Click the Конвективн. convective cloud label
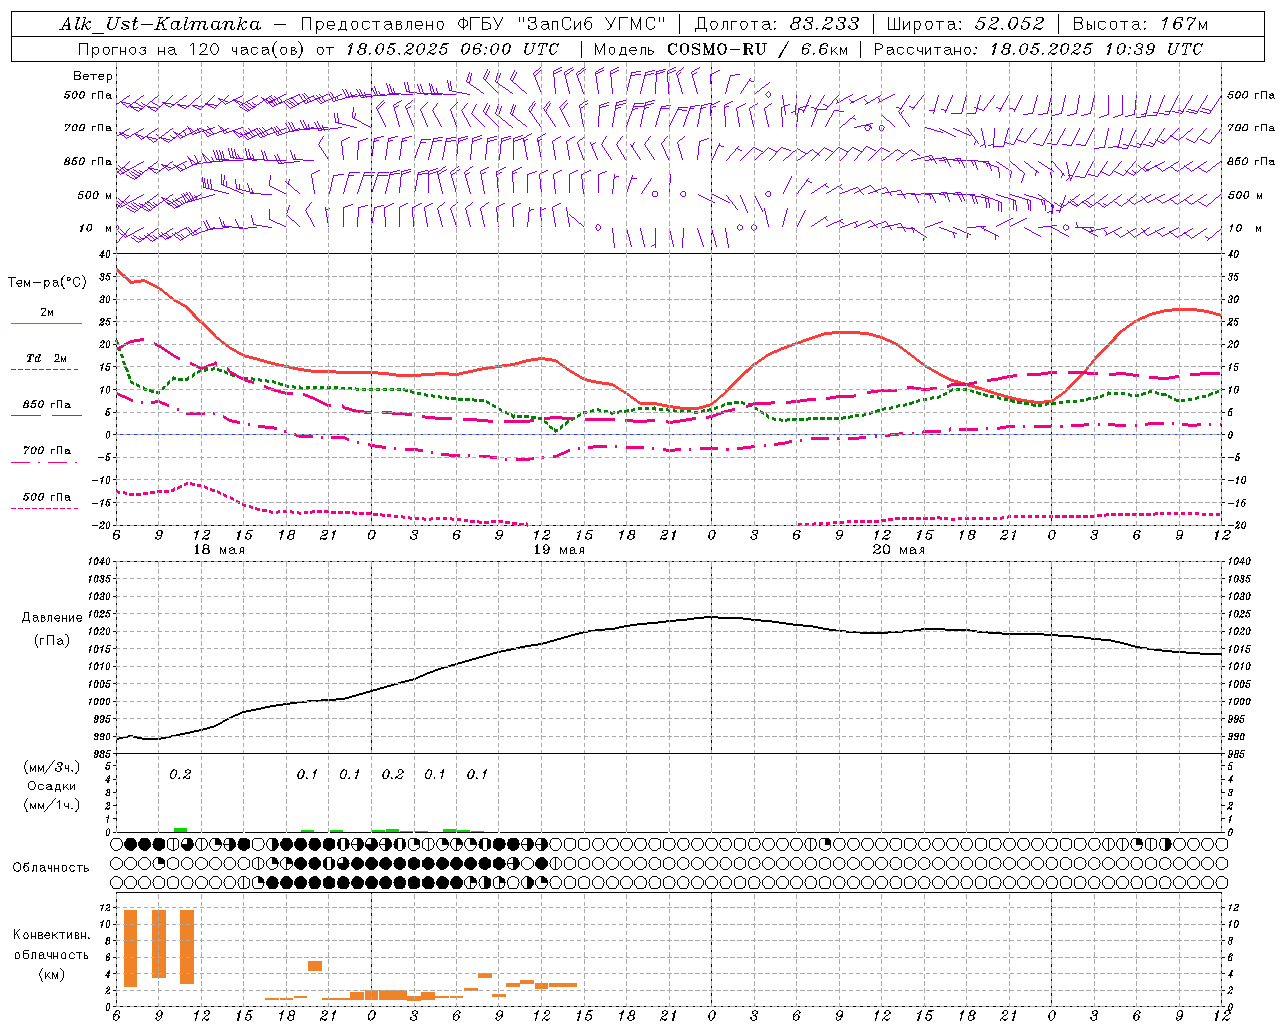 51,935
